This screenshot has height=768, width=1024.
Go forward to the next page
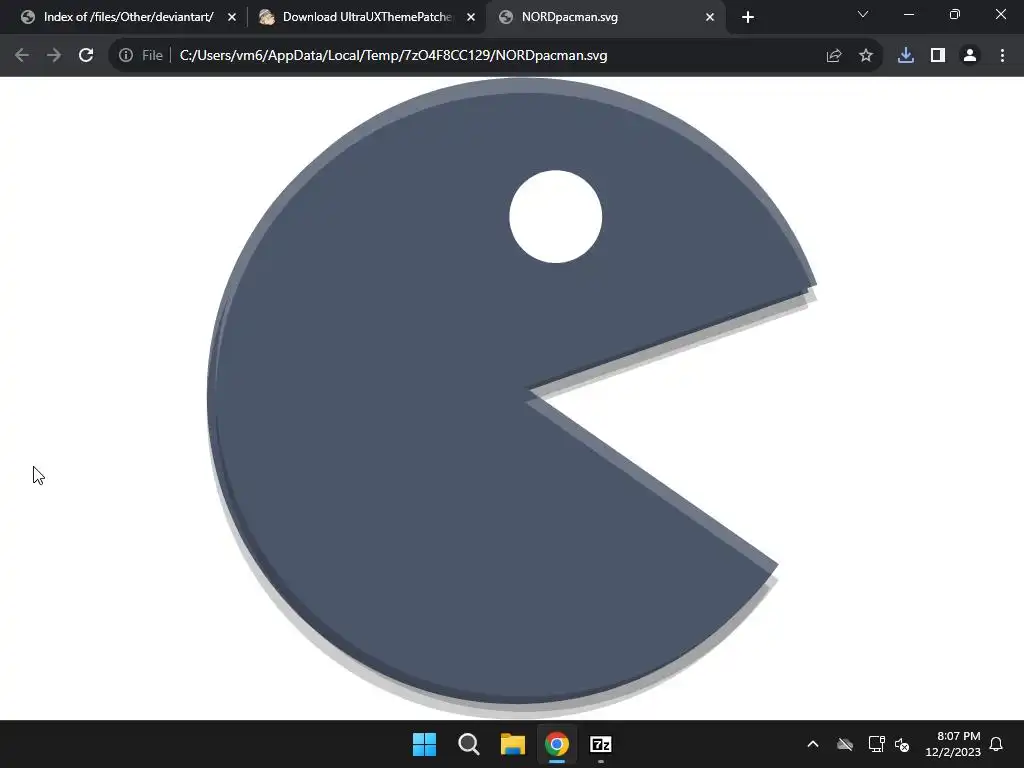coord(54,56)
